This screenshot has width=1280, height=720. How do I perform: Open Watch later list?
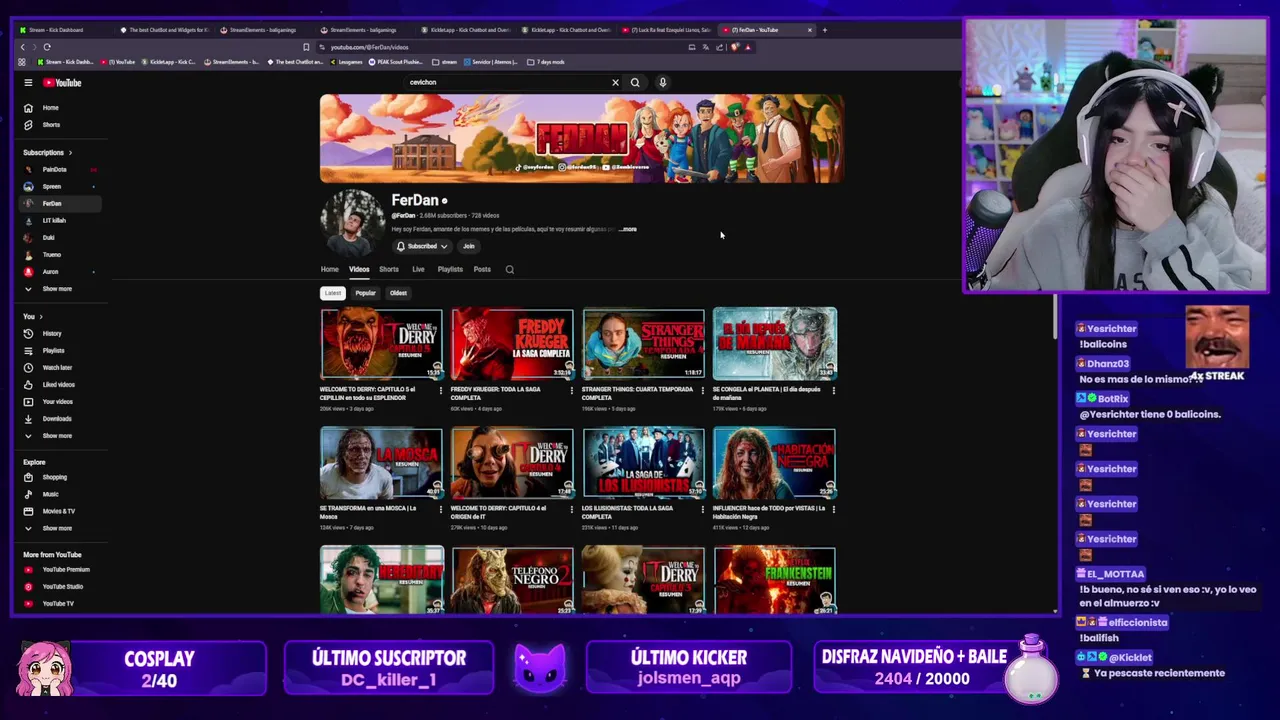tap(60, 368)
